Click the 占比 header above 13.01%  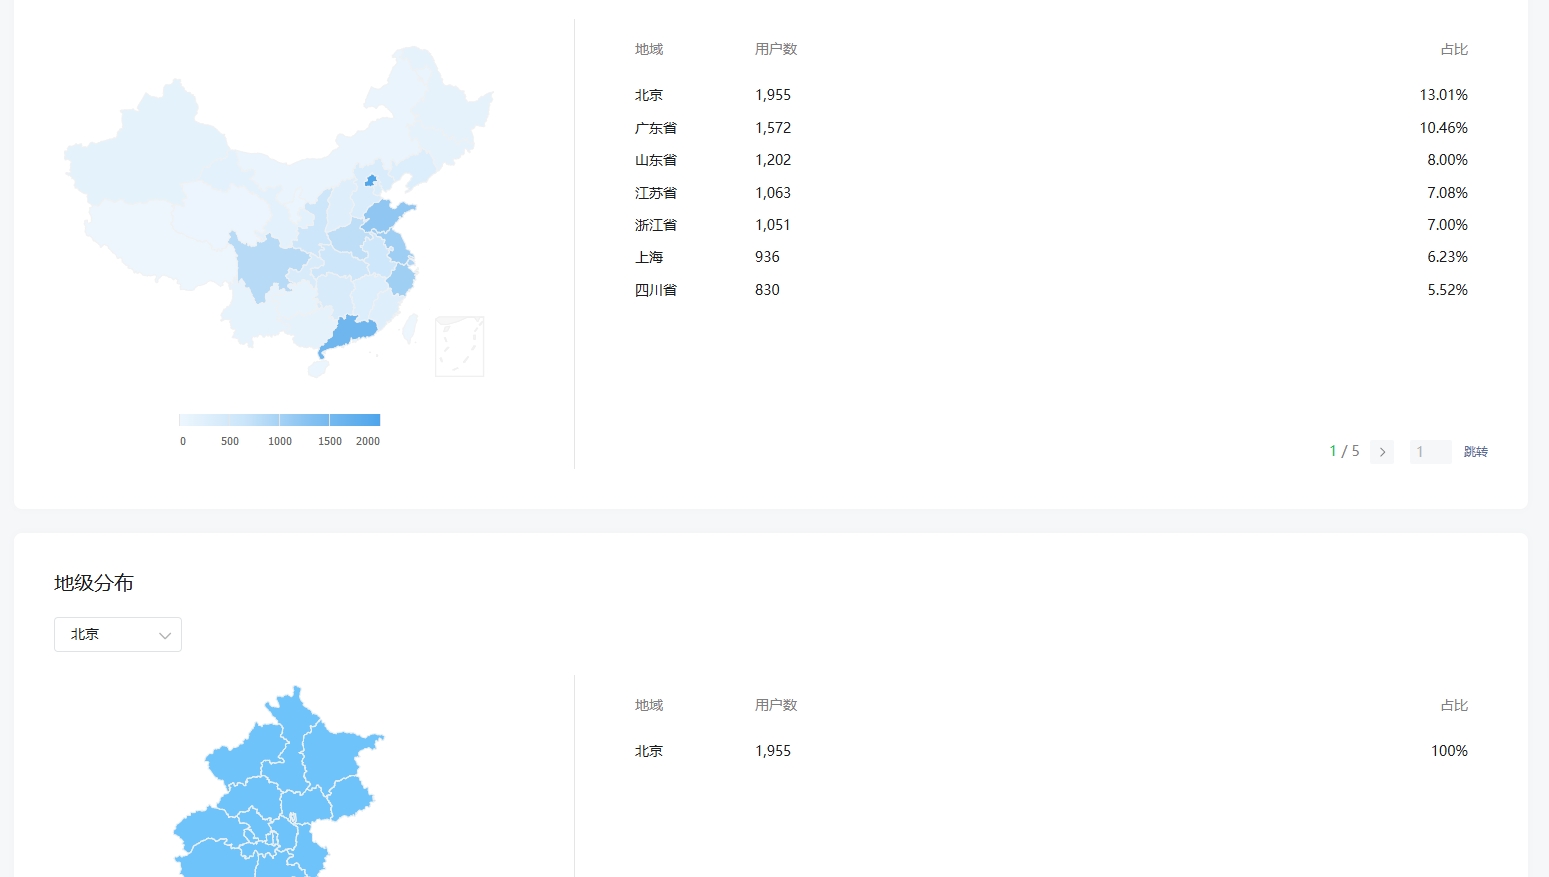click(1454, 49)
